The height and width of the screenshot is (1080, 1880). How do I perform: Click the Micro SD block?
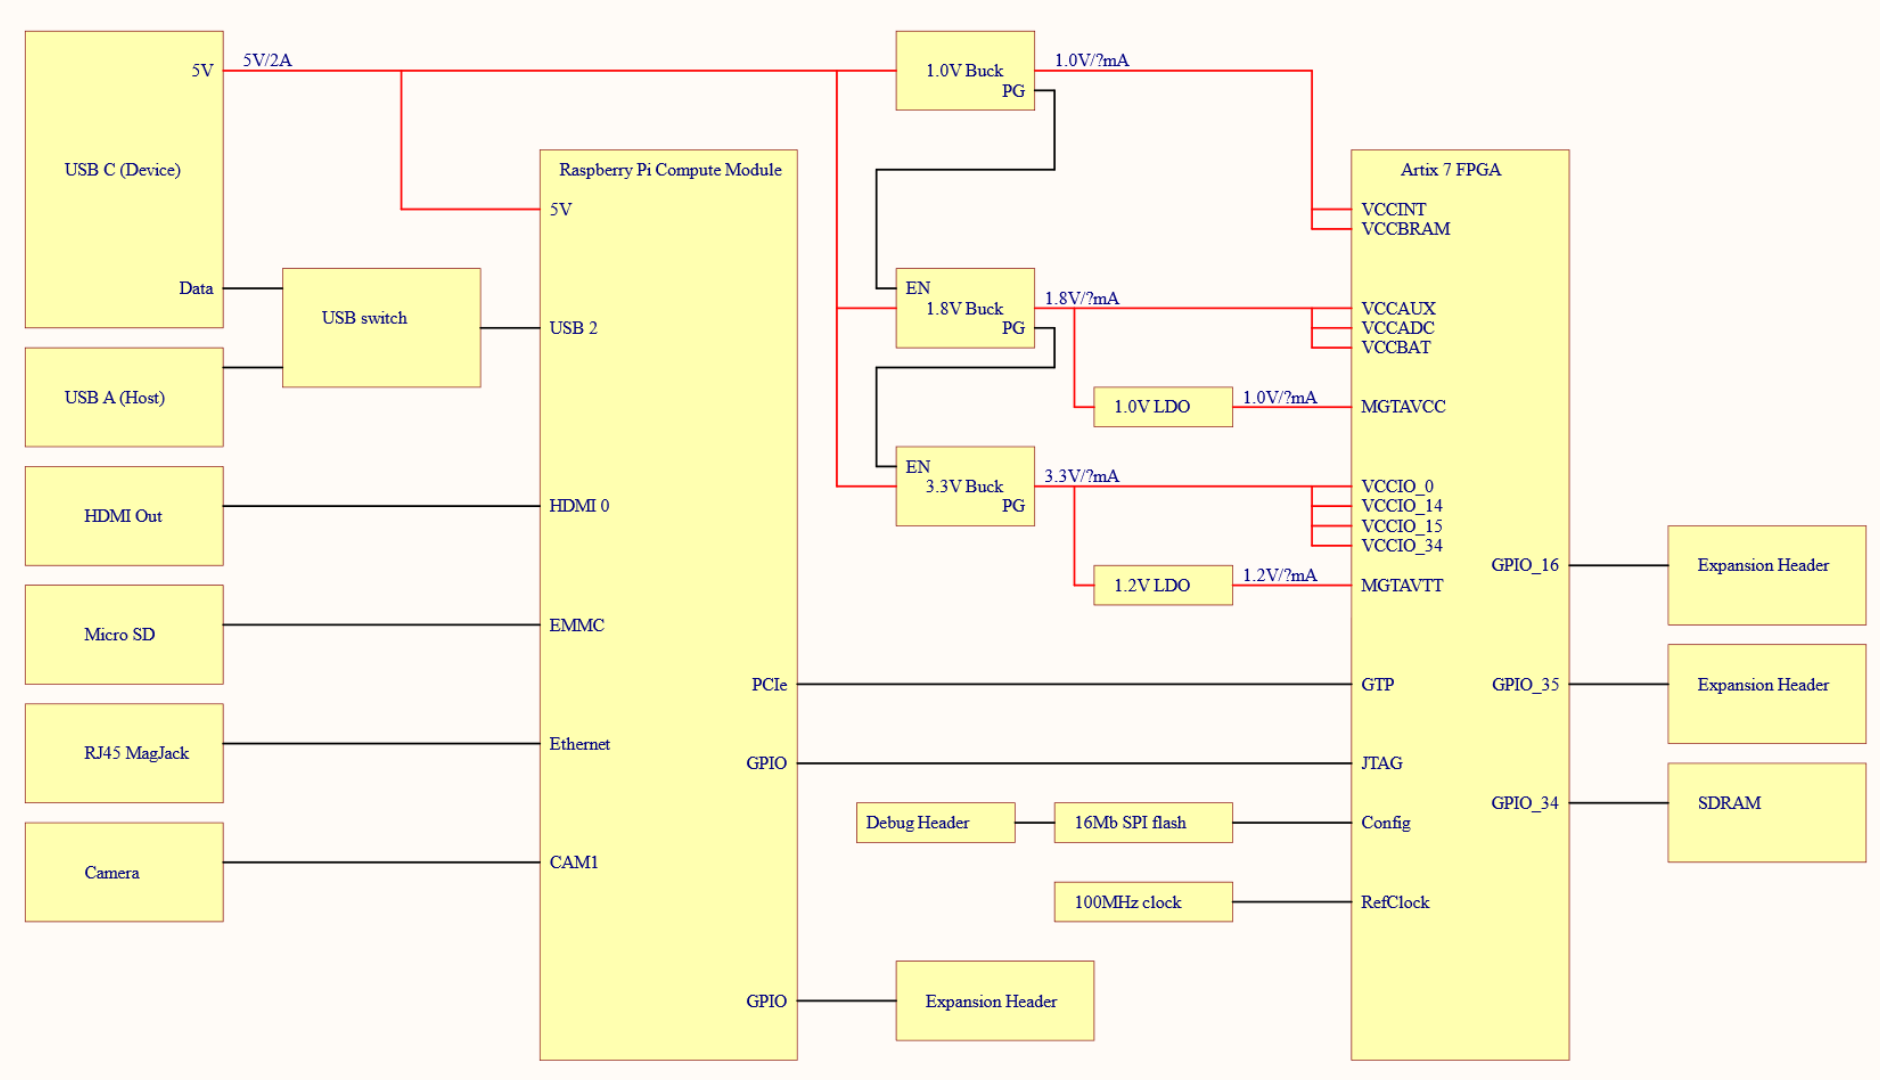pos(124,634)
